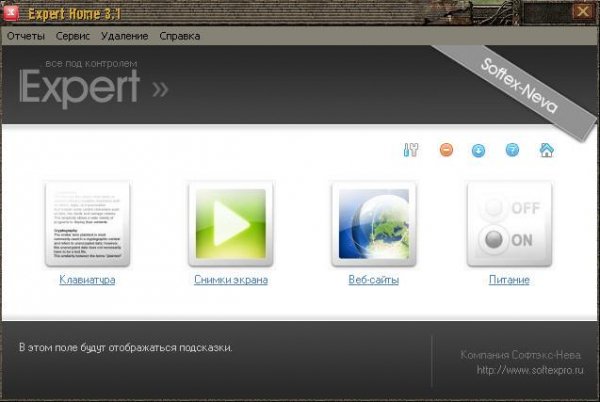Go to home via house icon

click(x=546, y=150)
